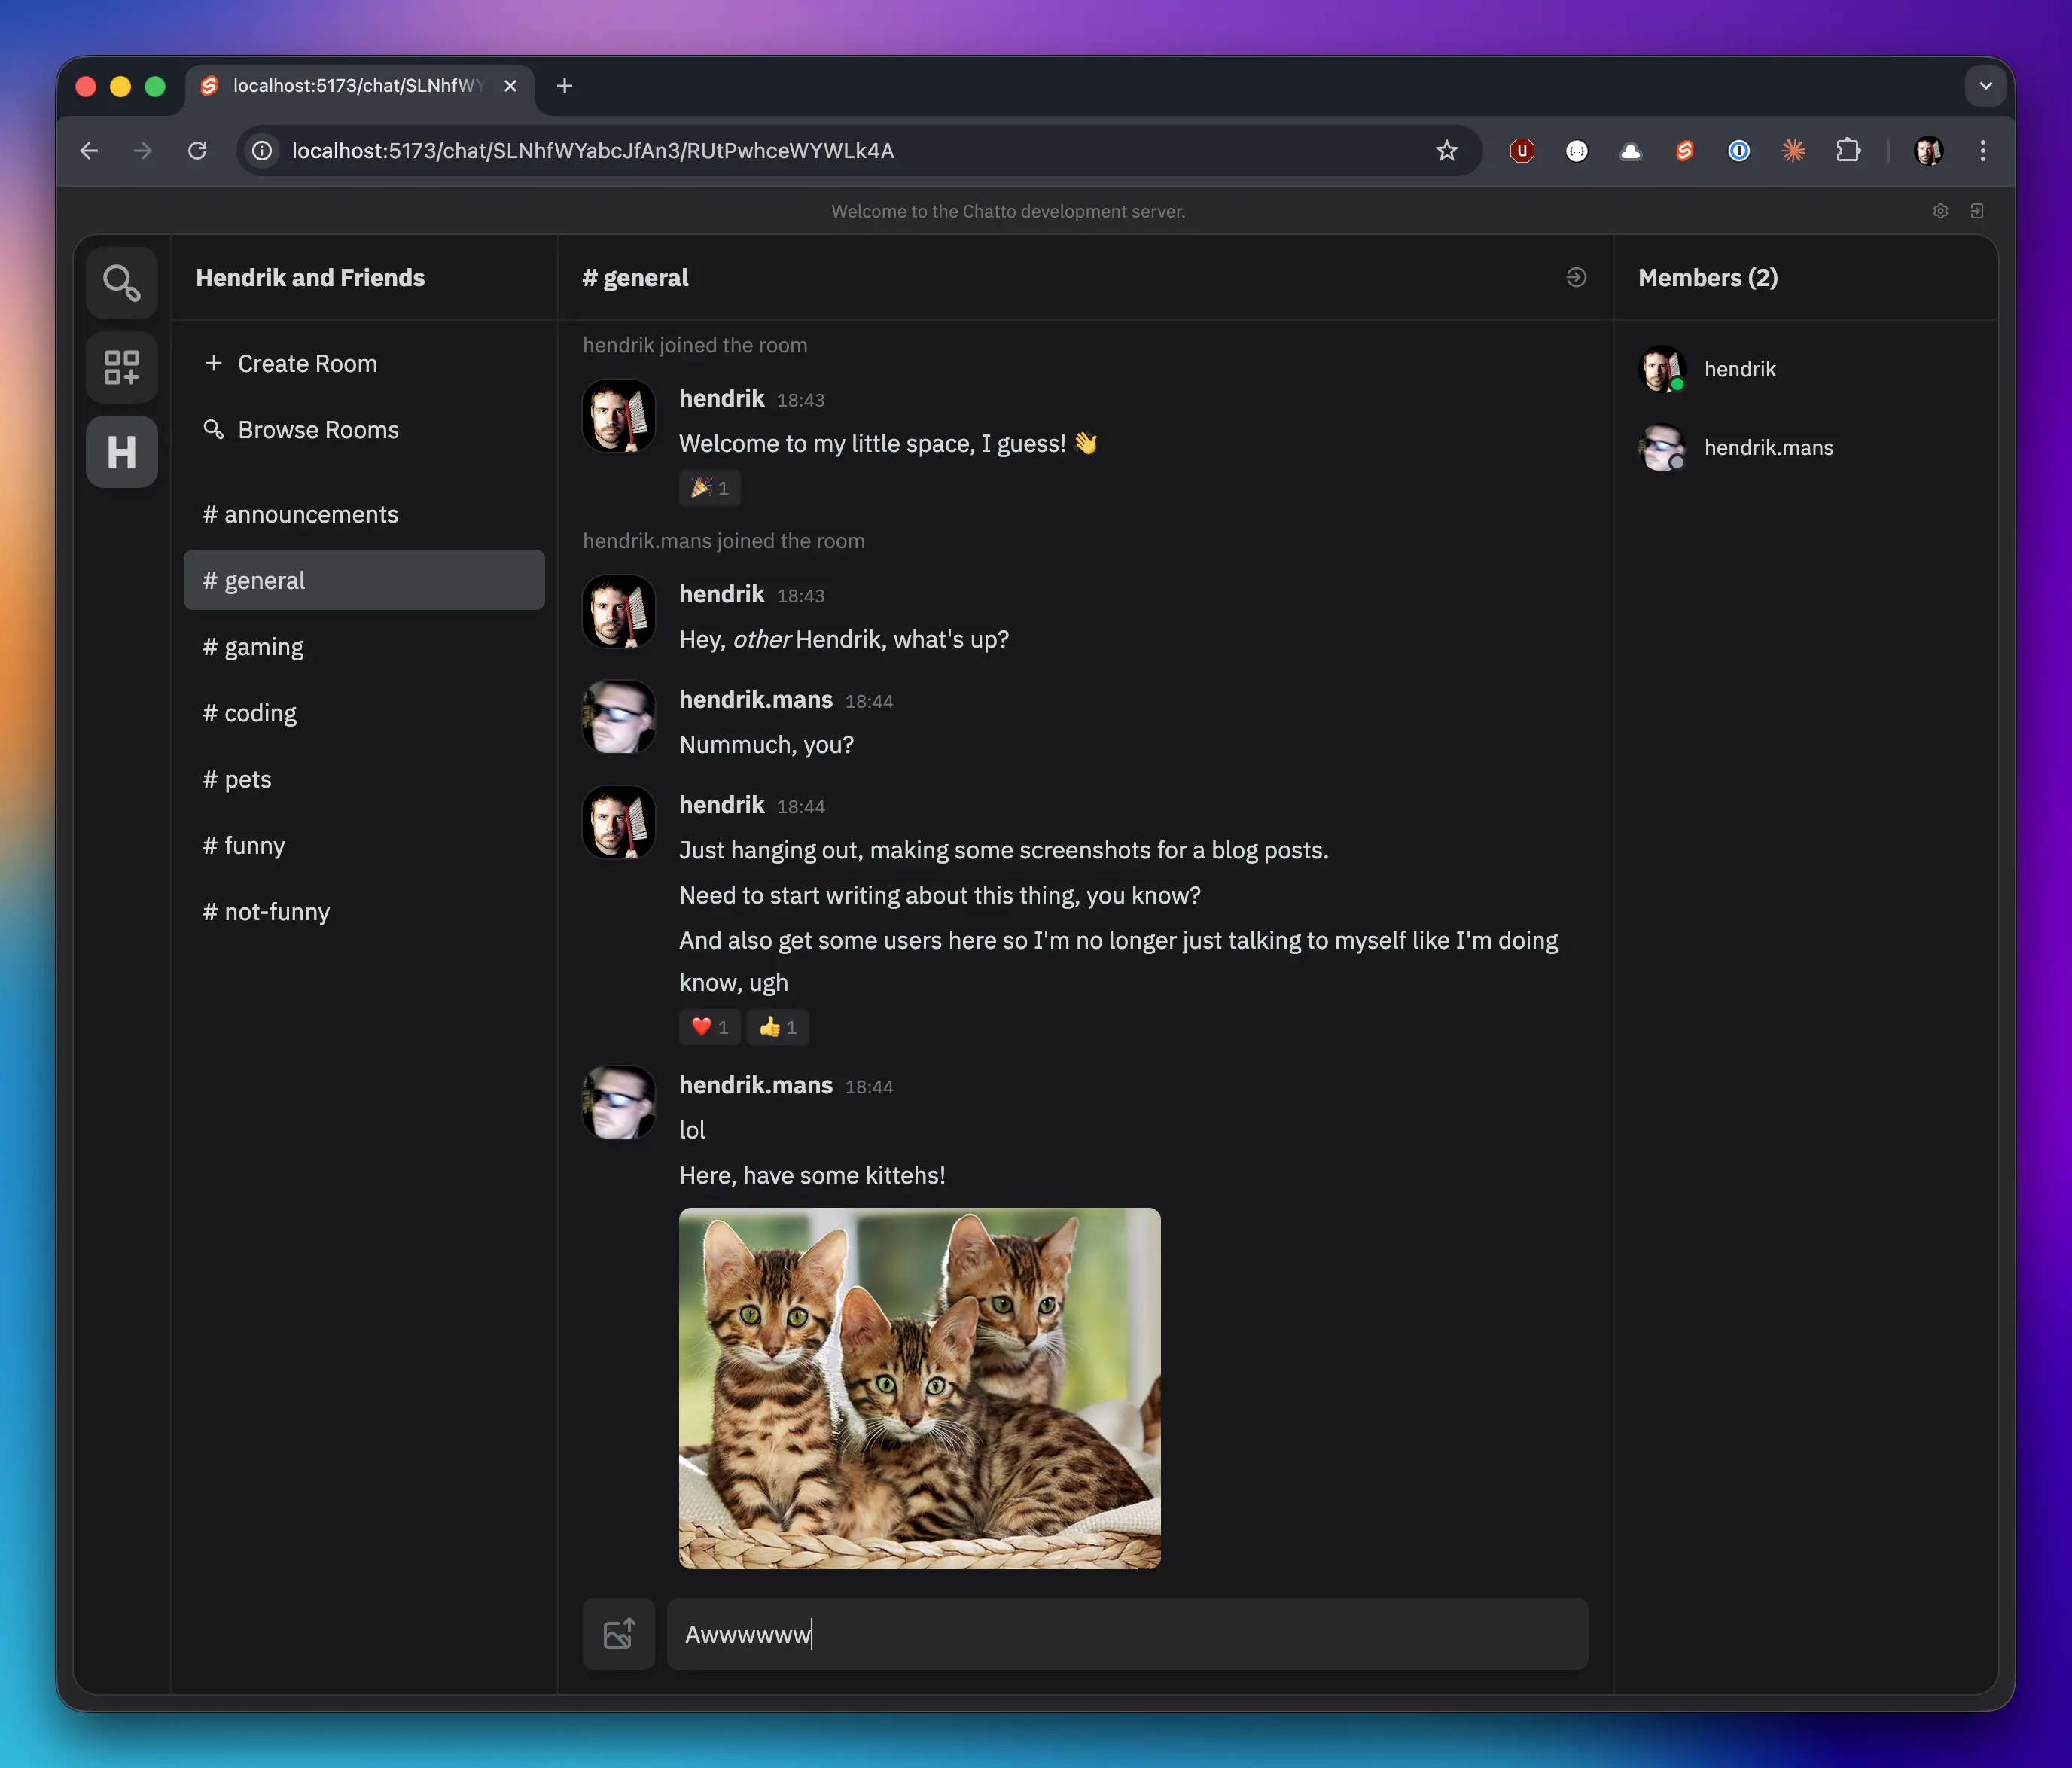Image resolution: width=2072 pixels, height=1768 pixels.
Task: Click Create Room
Action: point(291,363)
